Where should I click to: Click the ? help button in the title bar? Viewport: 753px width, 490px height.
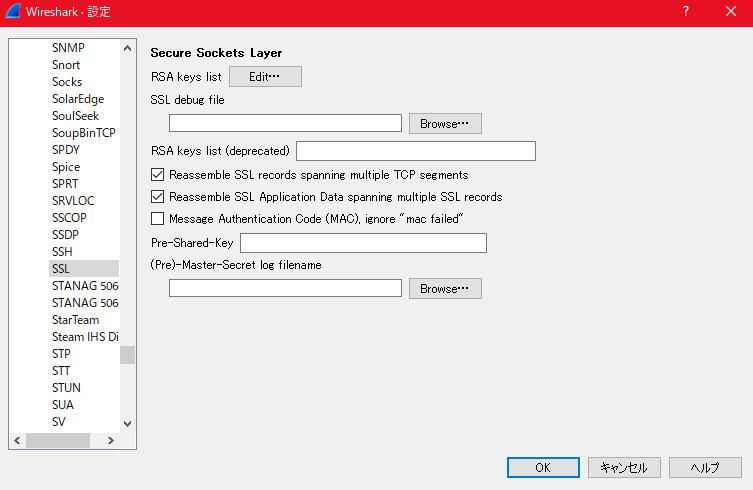click(x=686, y=12)
